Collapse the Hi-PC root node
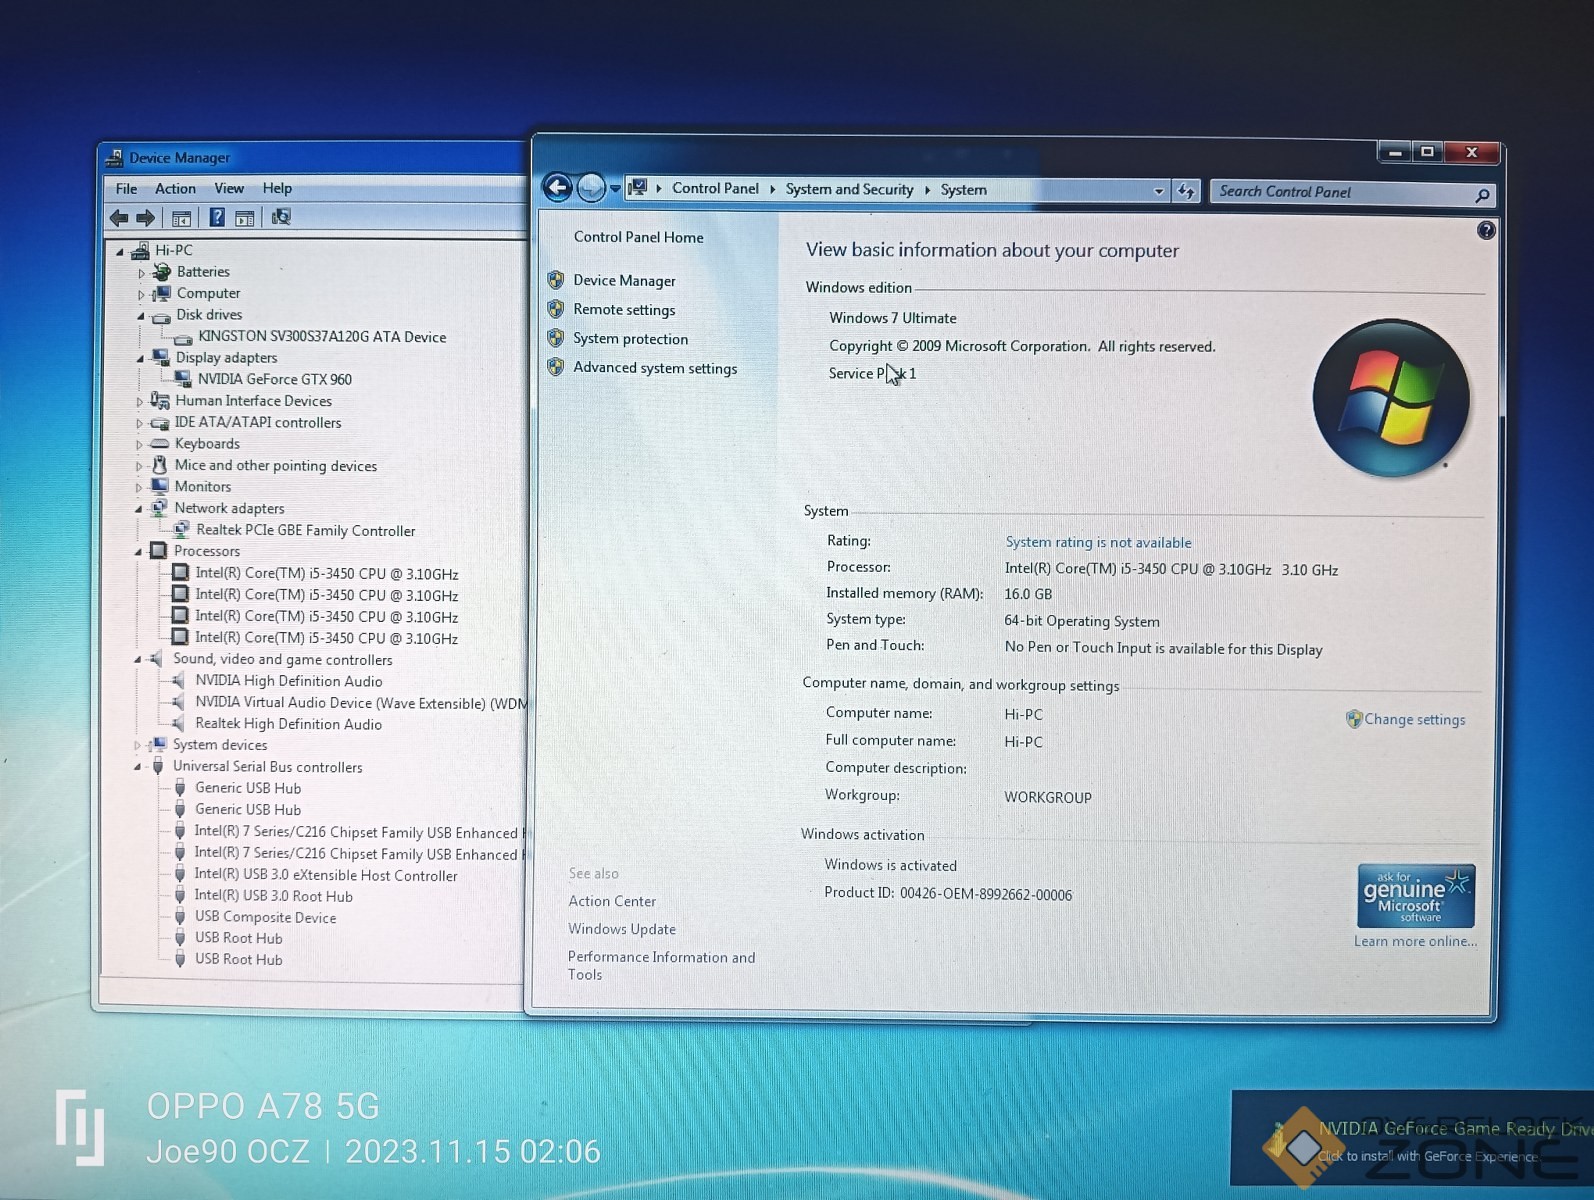The width and height of the screenshot is (1594, 1200). pyautogui.click(x=120, y=251)
